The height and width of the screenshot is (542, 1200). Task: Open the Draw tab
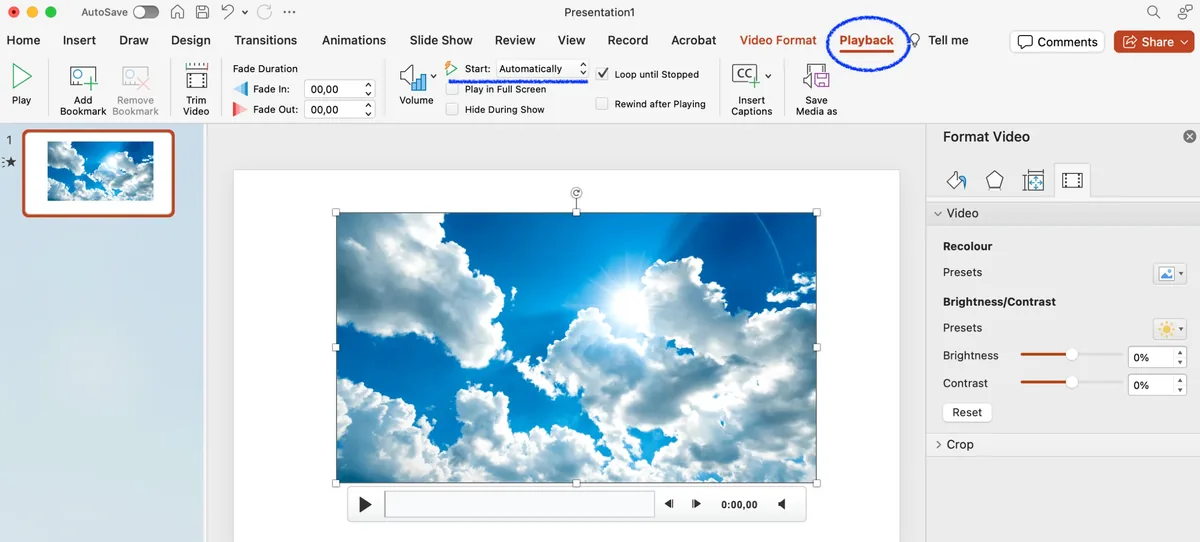(134, 40)
